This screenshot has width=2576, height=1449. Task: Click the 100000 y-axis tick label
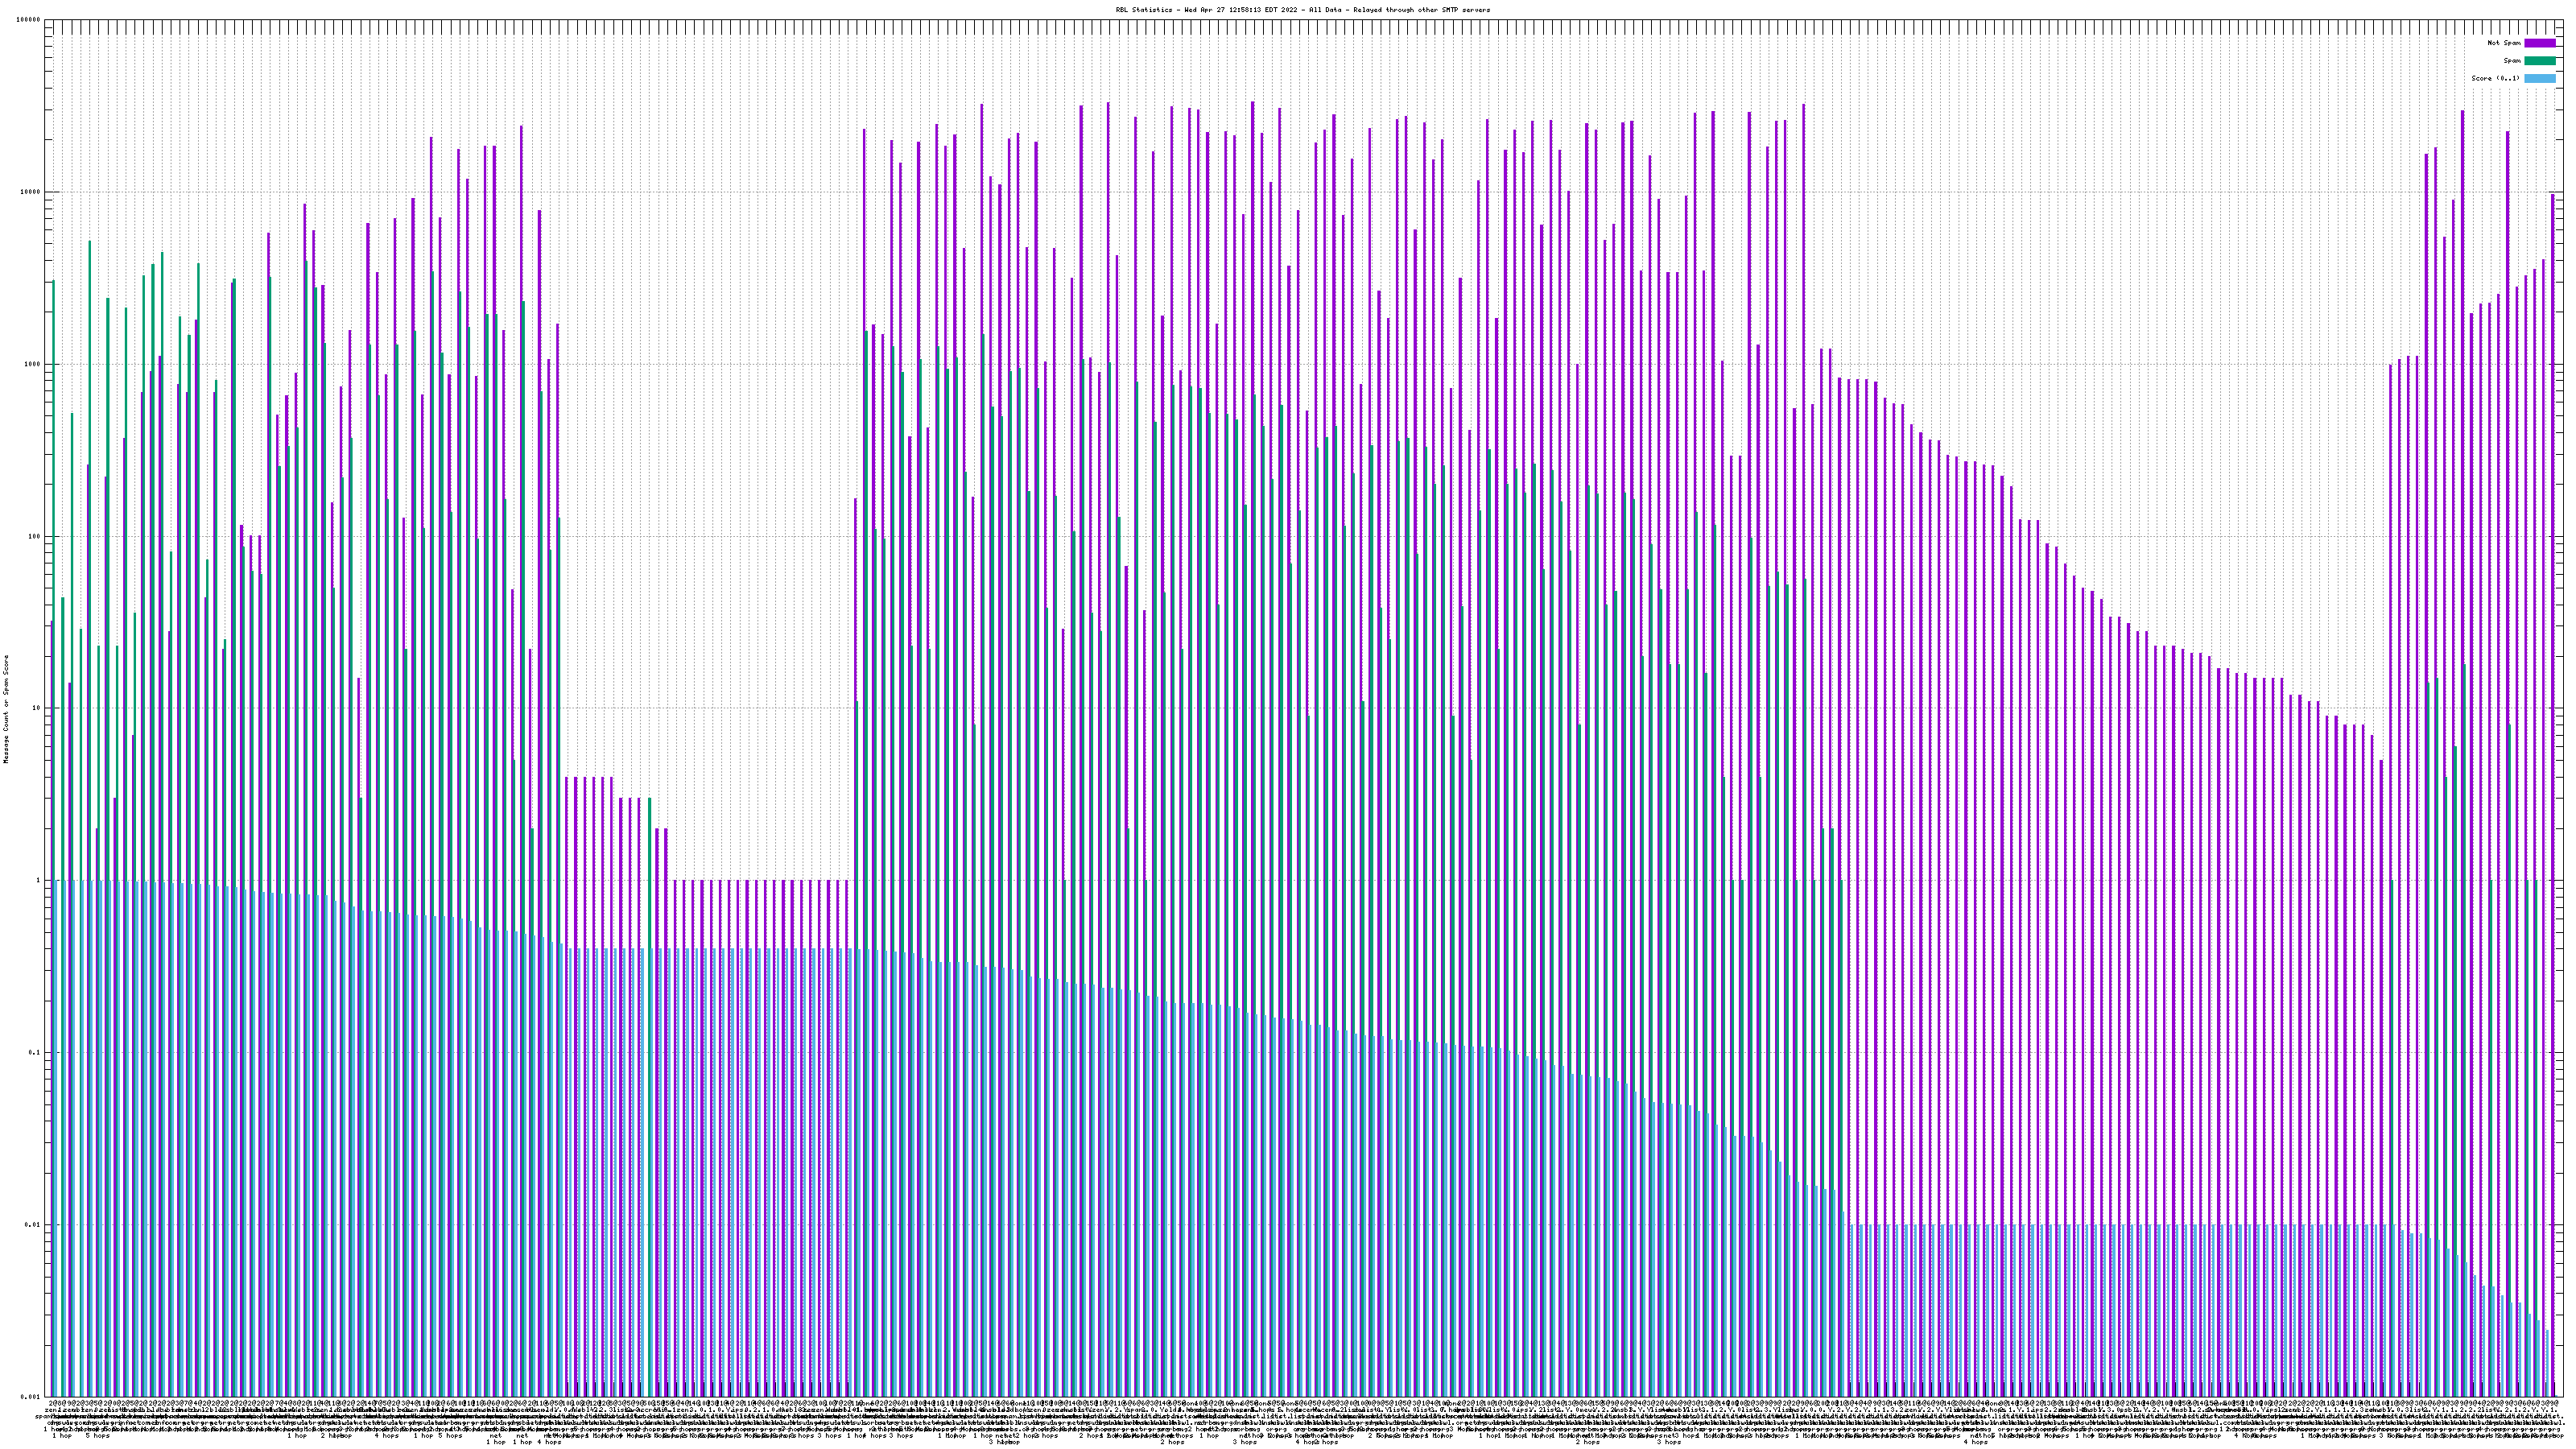tap(29, 20)
